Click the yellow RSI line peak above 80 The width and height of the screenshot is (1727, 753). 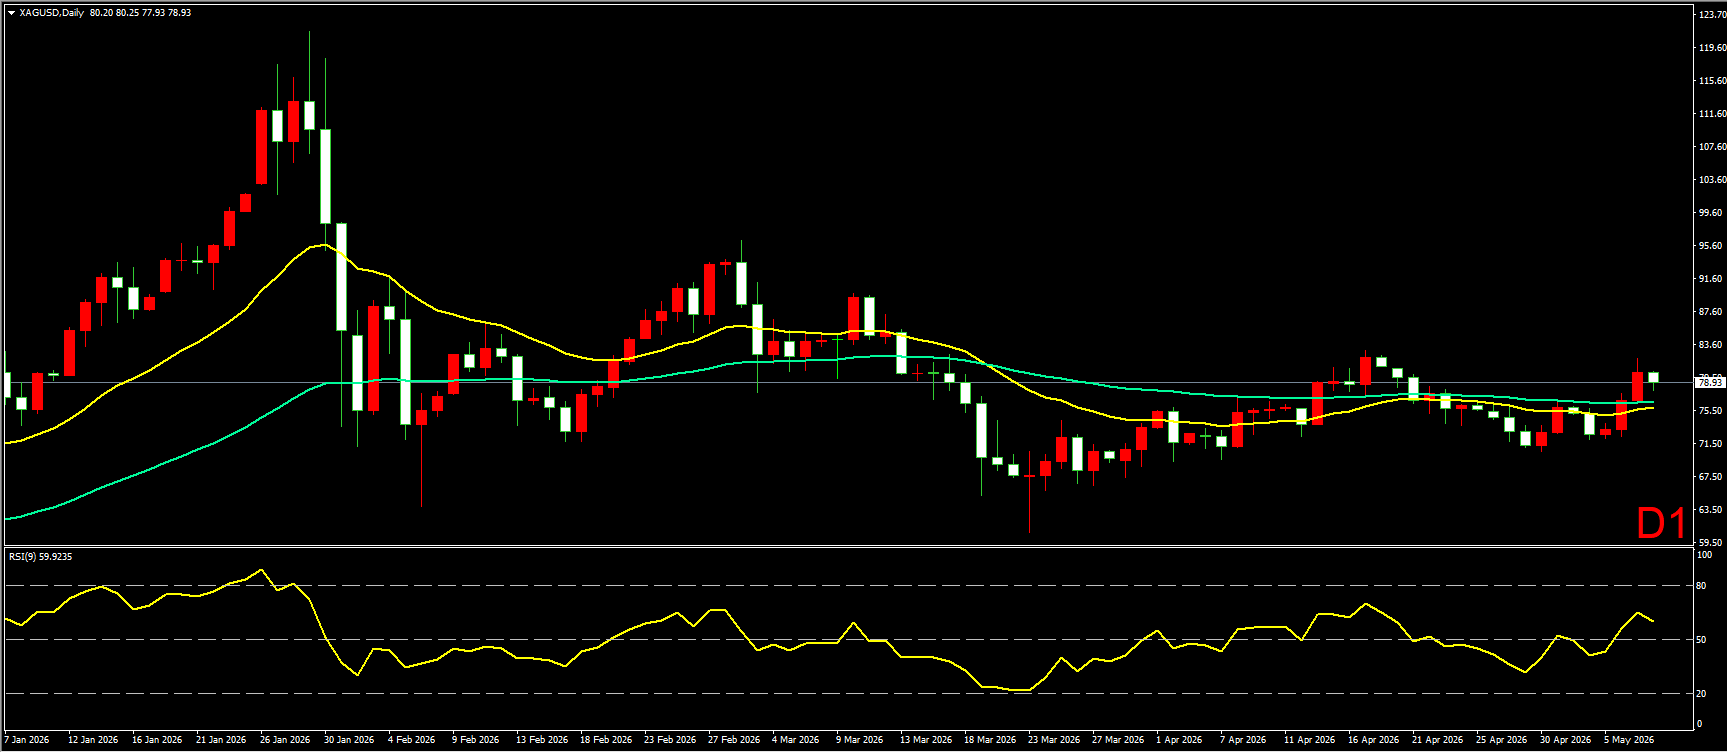click(x=261, y=570)
